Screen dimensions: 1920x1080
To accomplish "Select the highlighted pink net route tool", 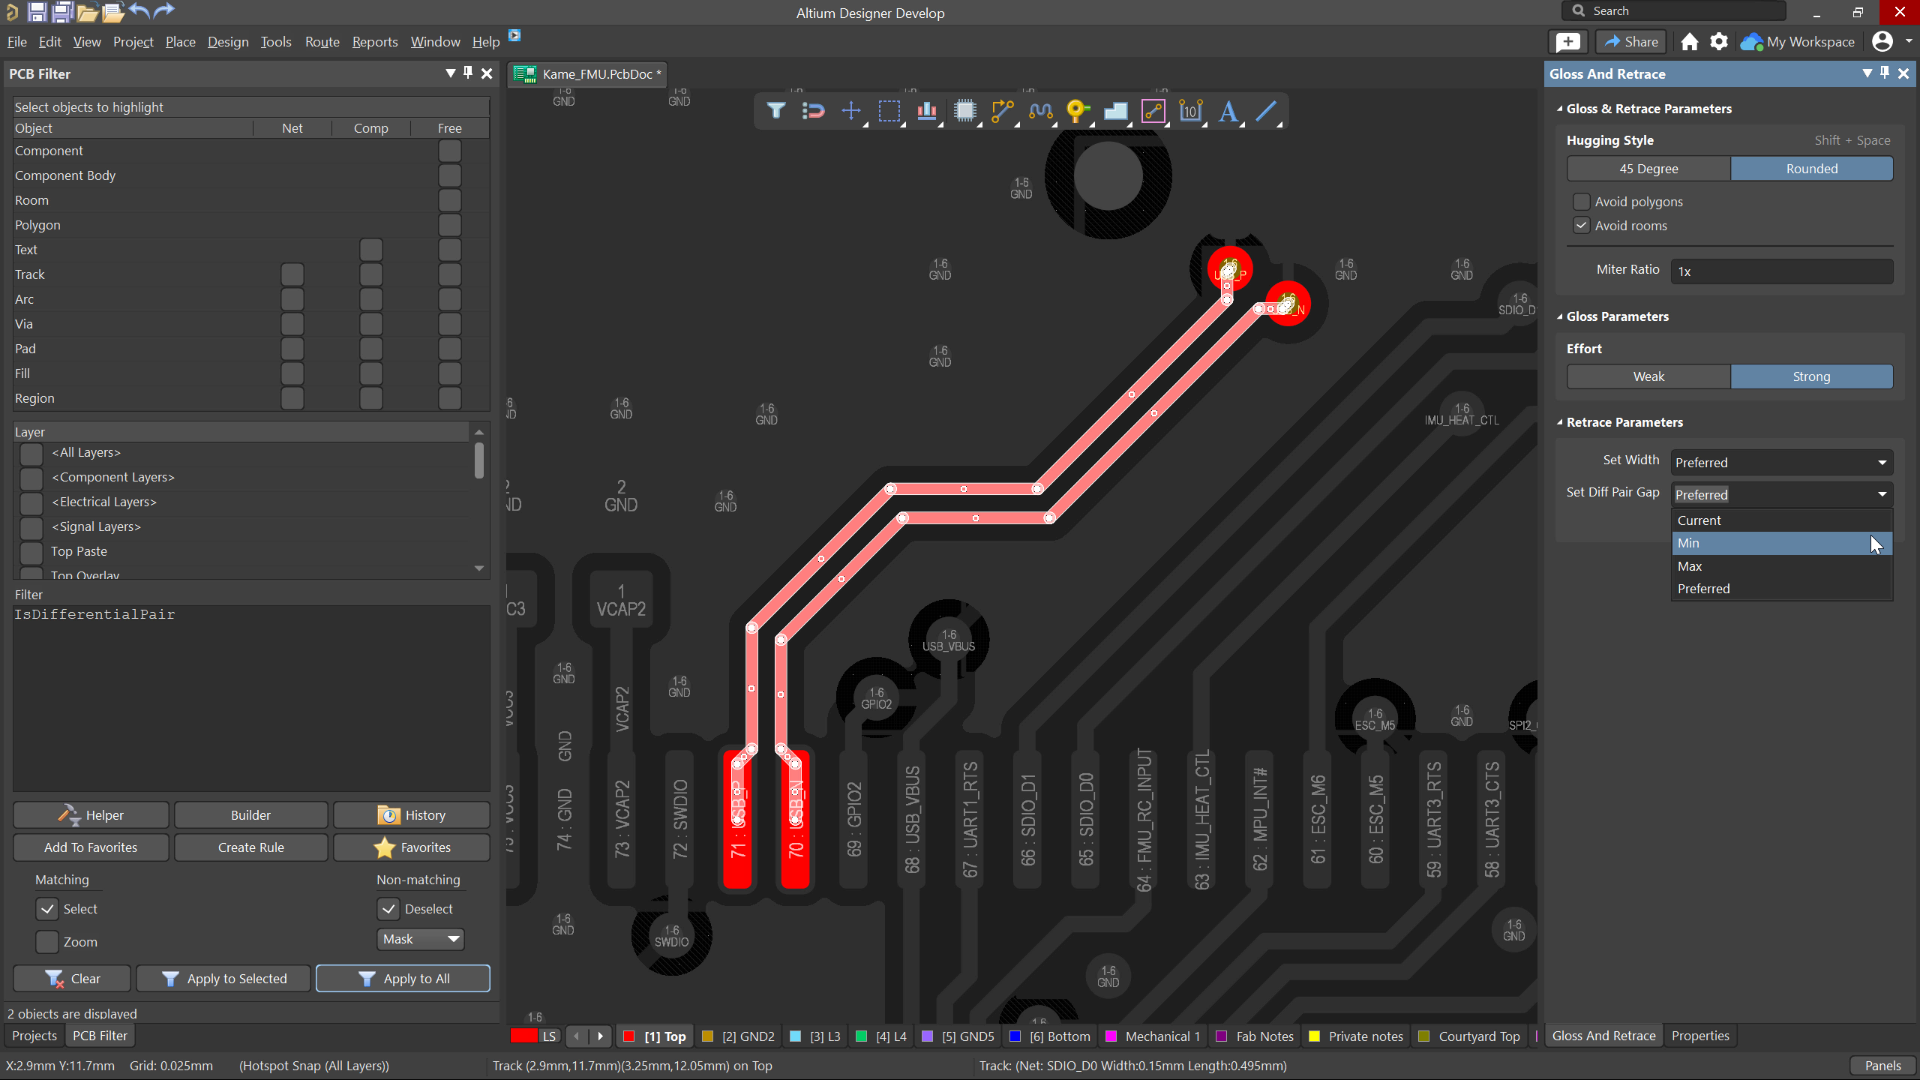I will pos(1153,111).
